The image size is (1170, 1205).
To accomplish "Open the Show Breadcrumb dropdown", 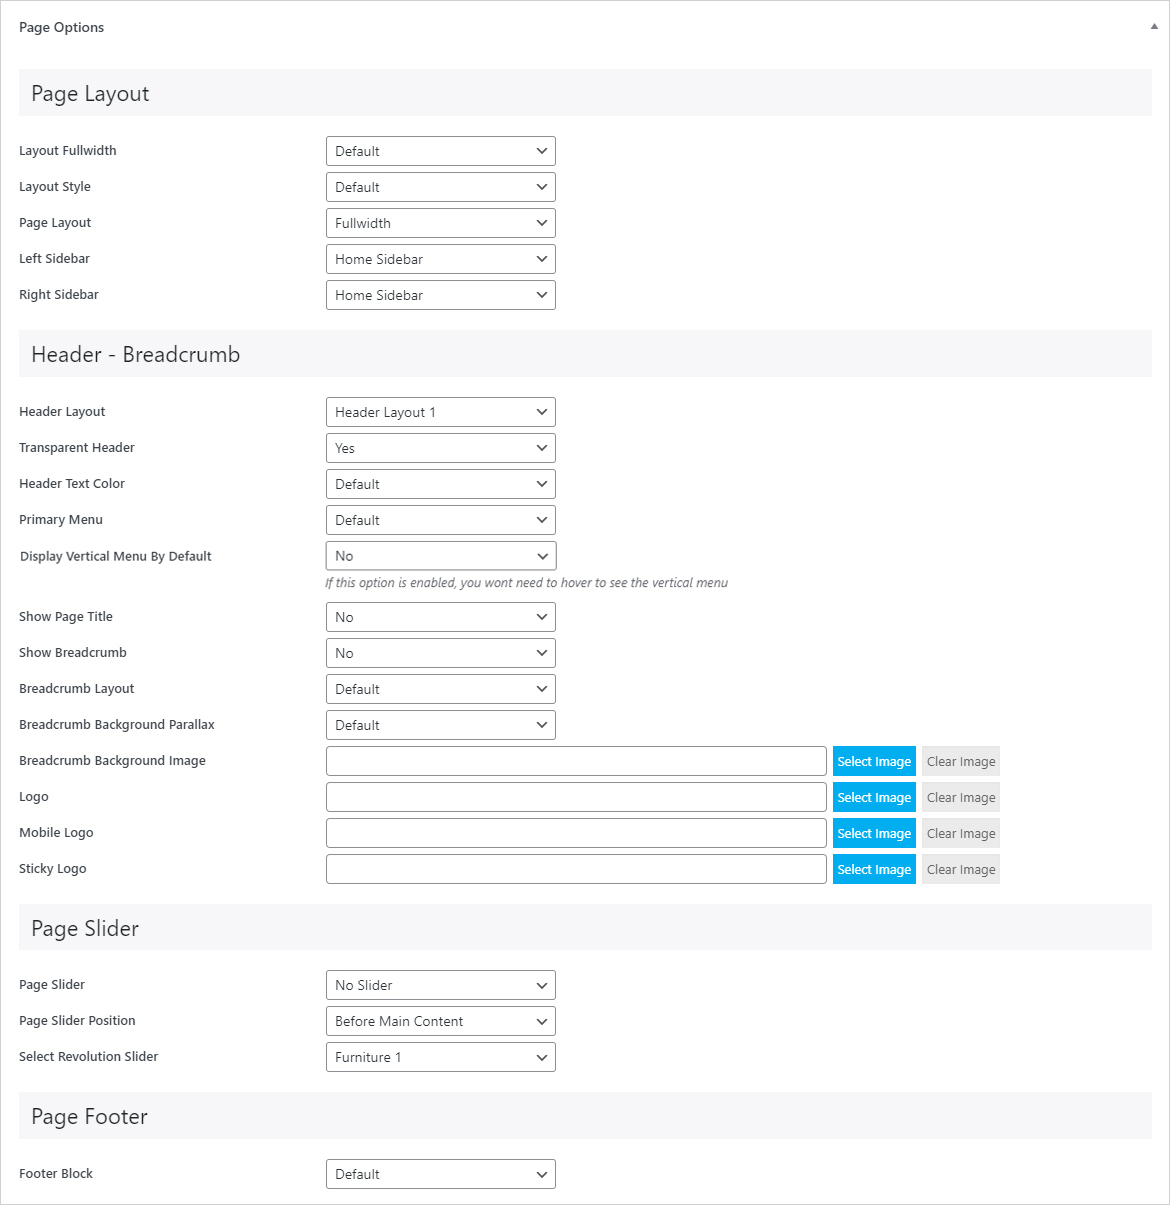I will click(x=440, y=653).
